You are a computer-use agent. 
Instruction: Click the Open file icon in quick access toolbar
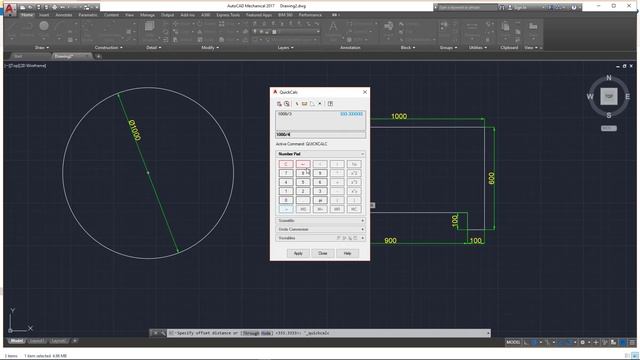click(30, 7)
